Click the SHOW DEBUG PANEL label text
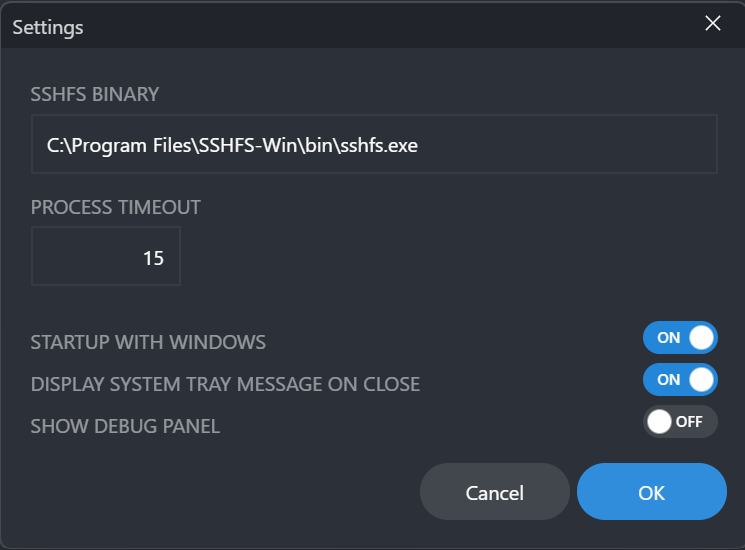Image resolution: width=745 pixels, height=550 pixels. click(x=125, y=426)
